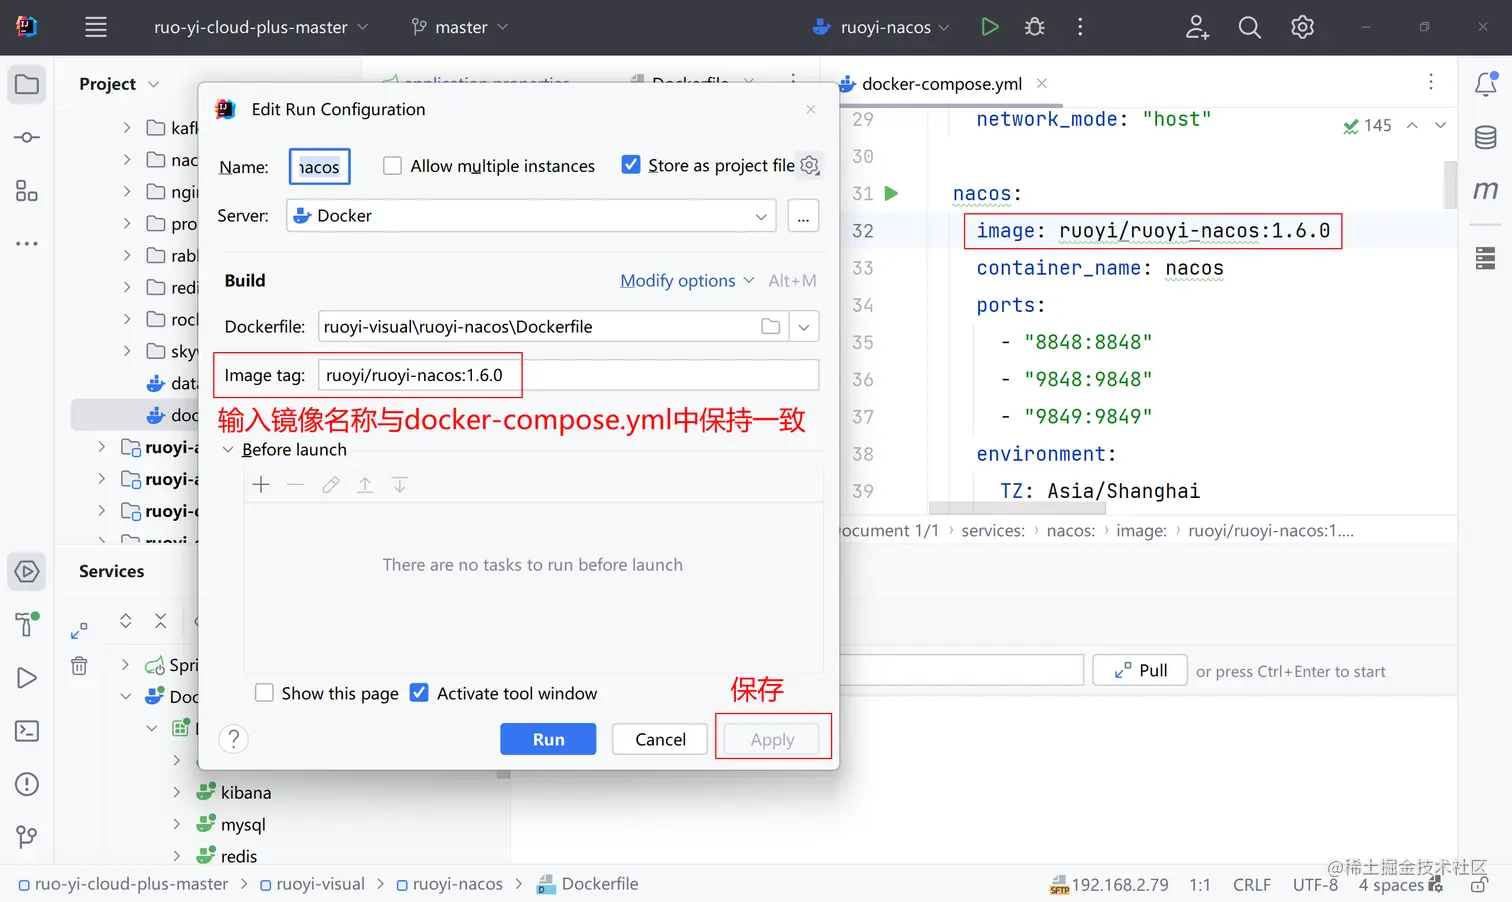Open master branch dropdown
1512x902 pixels.
[x=460, y=27]
